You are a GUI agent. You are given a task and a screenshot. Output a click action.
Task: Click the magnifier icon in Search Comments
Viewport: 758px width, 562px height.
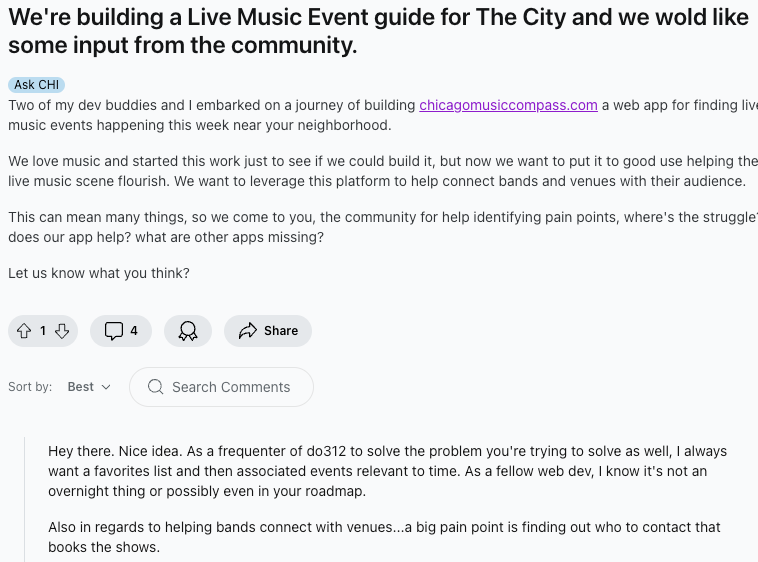155,387
